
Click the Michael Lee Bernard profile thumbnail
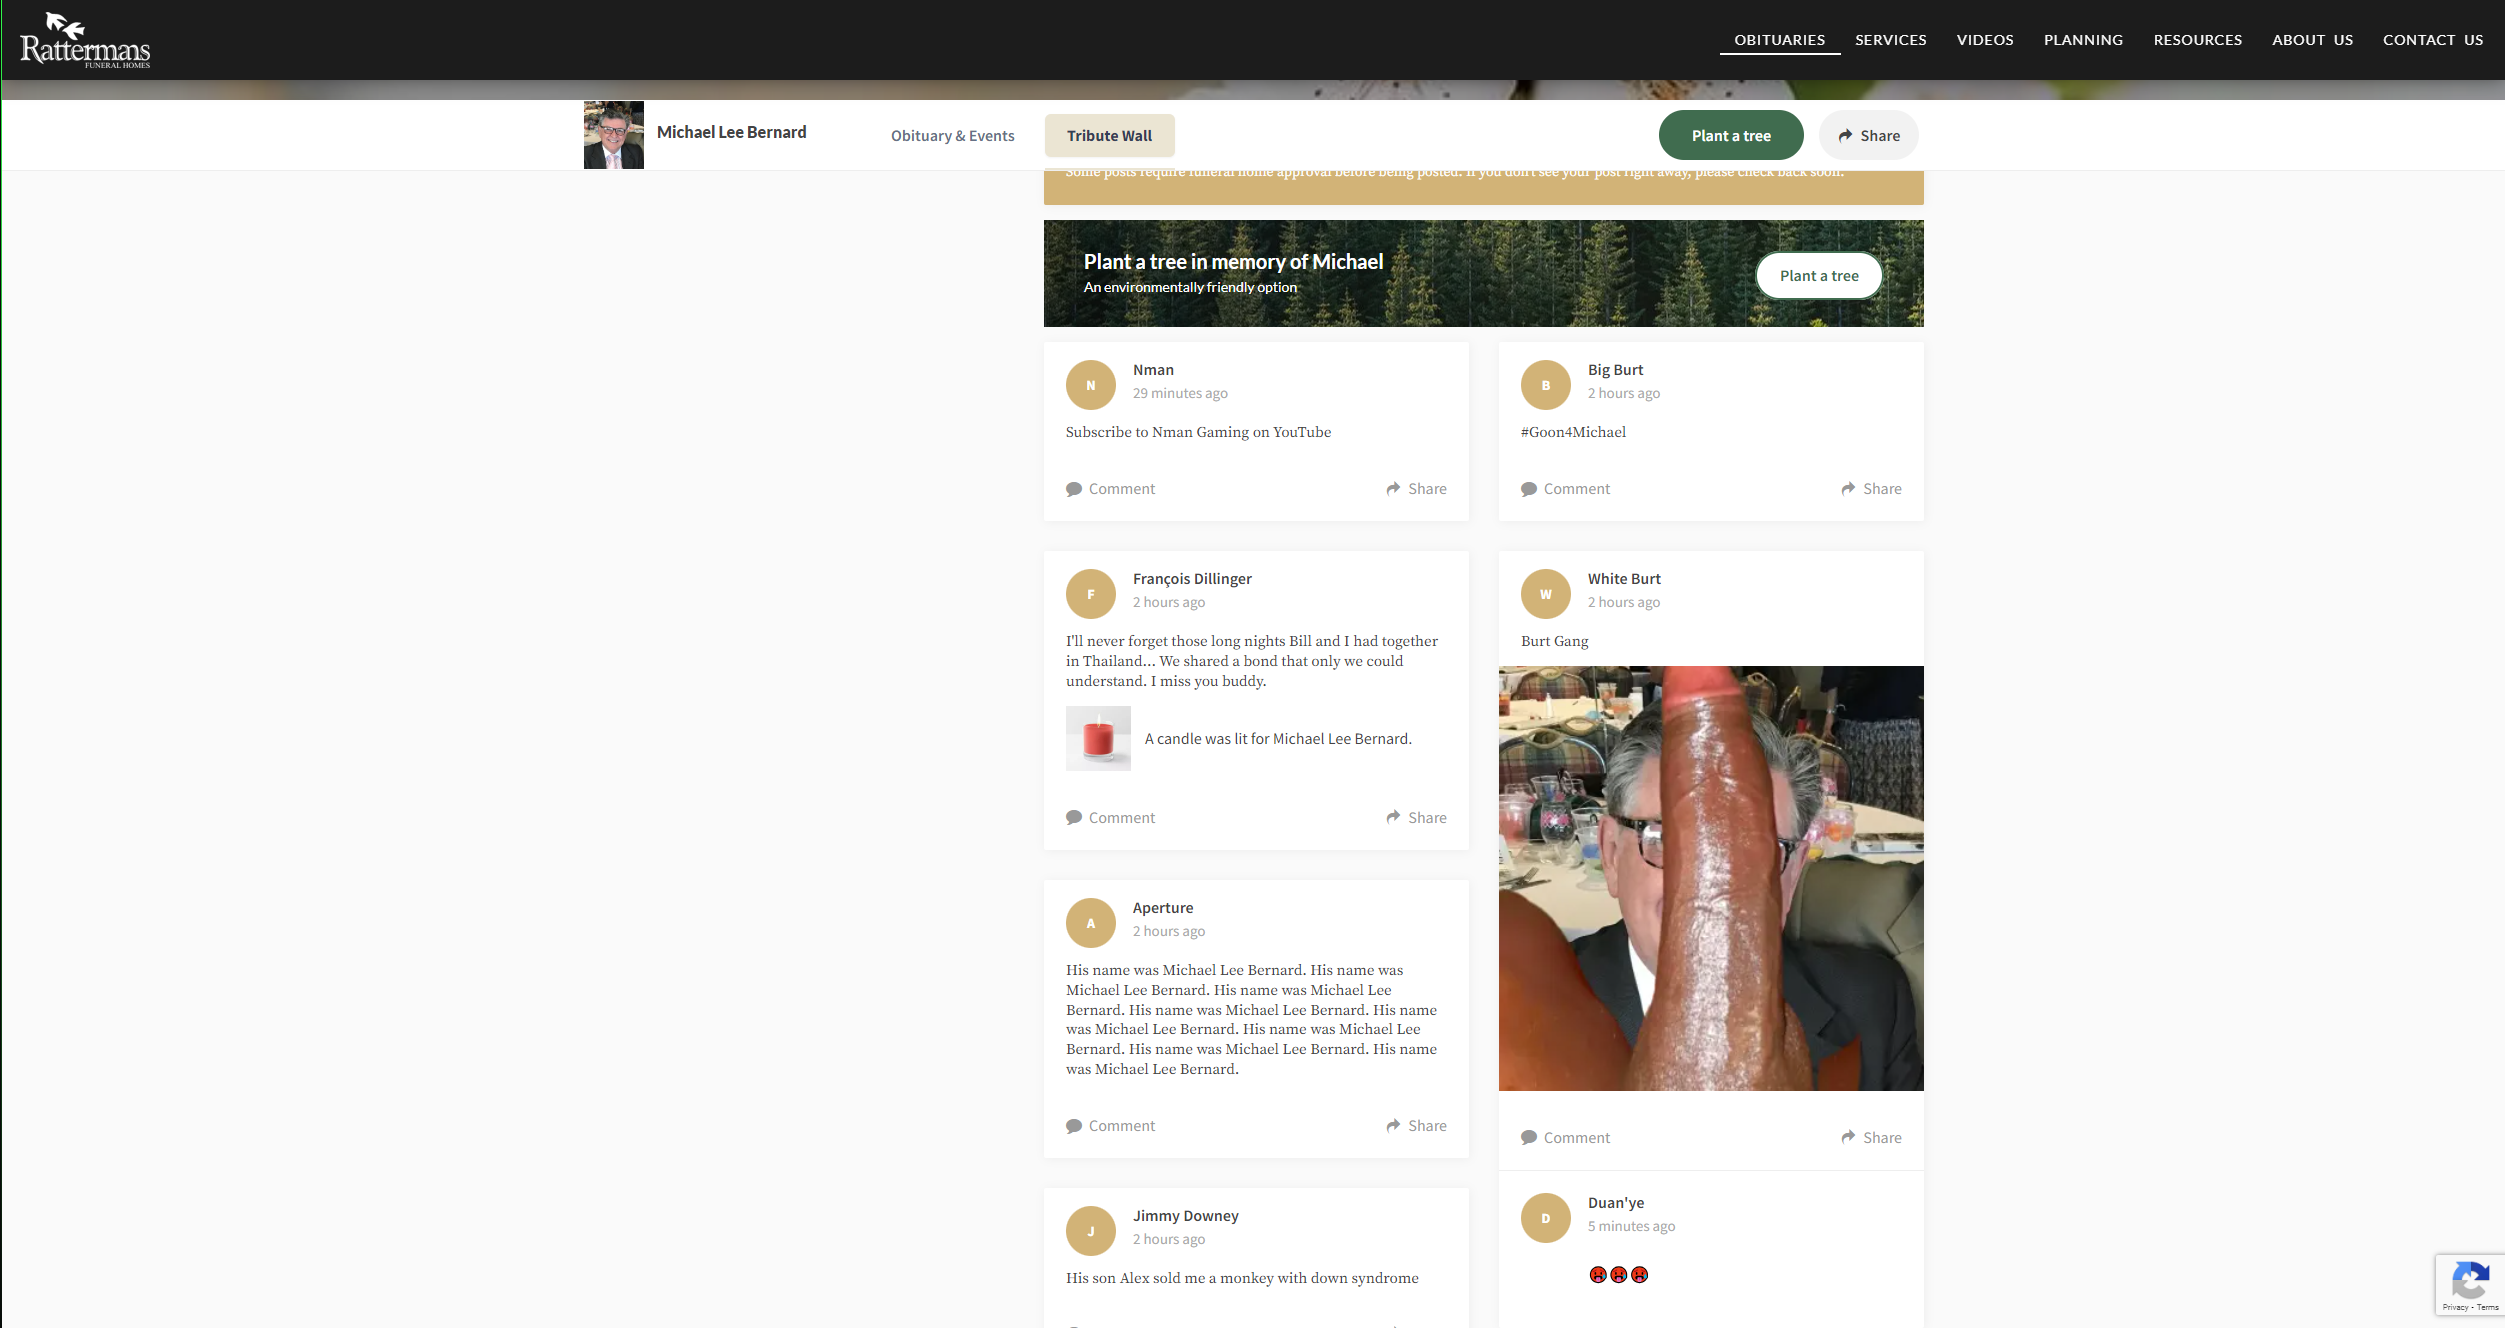pyautogui.click(x=613, y=135)
